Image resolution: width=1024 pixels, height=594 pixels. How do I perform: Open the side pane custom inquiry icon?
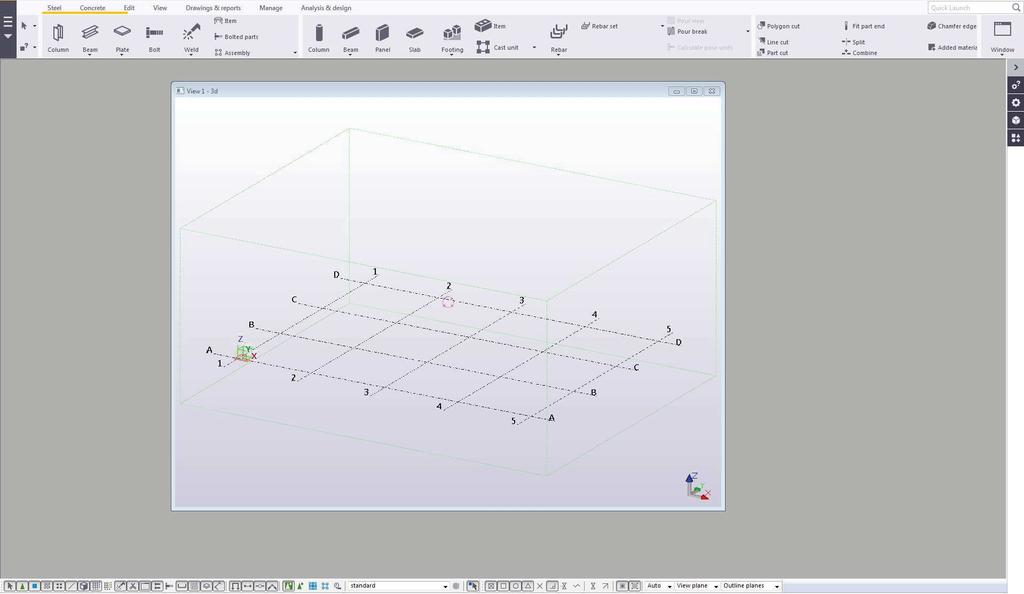[1016, 85]
